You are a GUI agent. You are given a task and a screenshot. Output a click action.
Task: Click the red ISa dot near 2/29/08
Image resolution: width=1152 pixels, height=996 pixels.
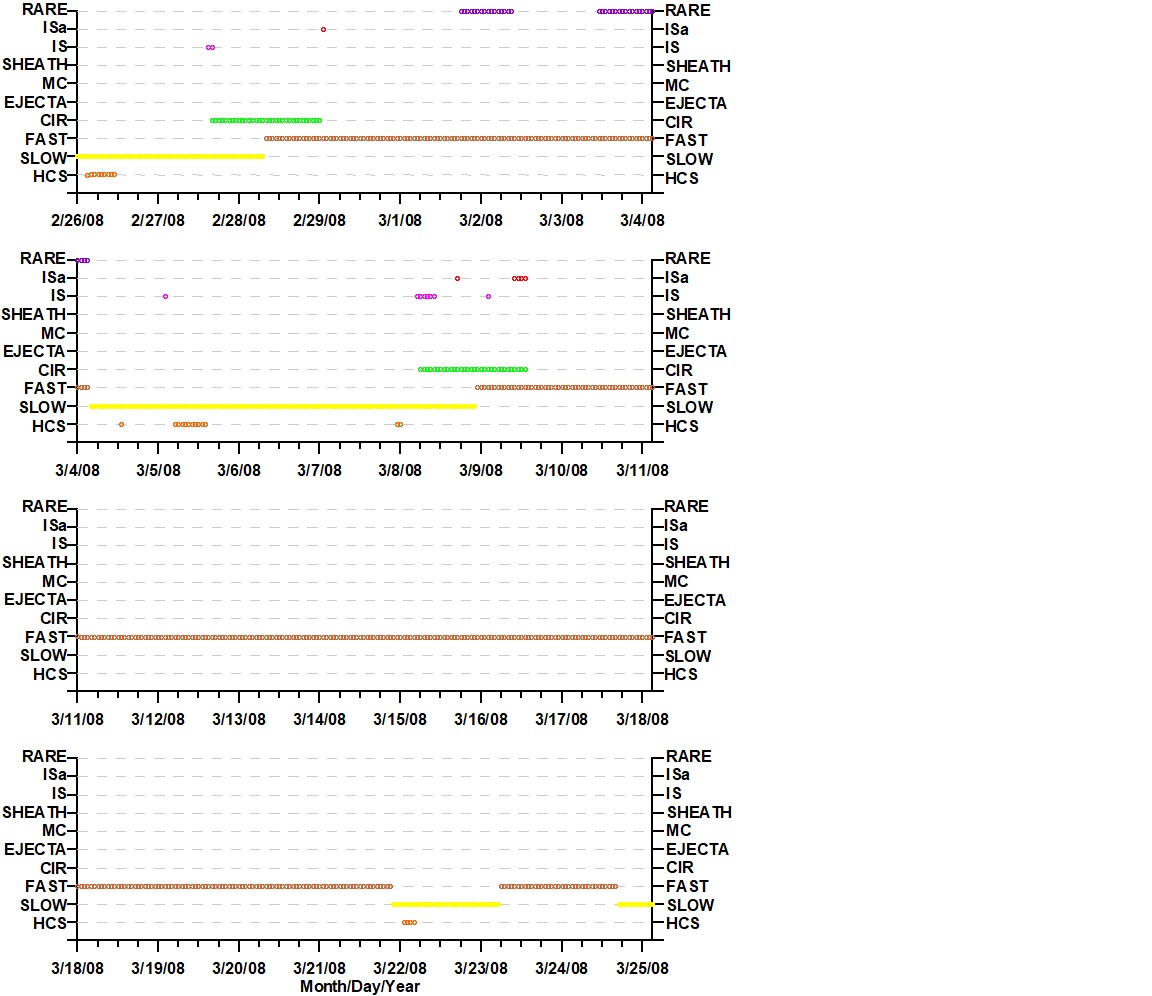pyautogui.click(x=323, y=29)
